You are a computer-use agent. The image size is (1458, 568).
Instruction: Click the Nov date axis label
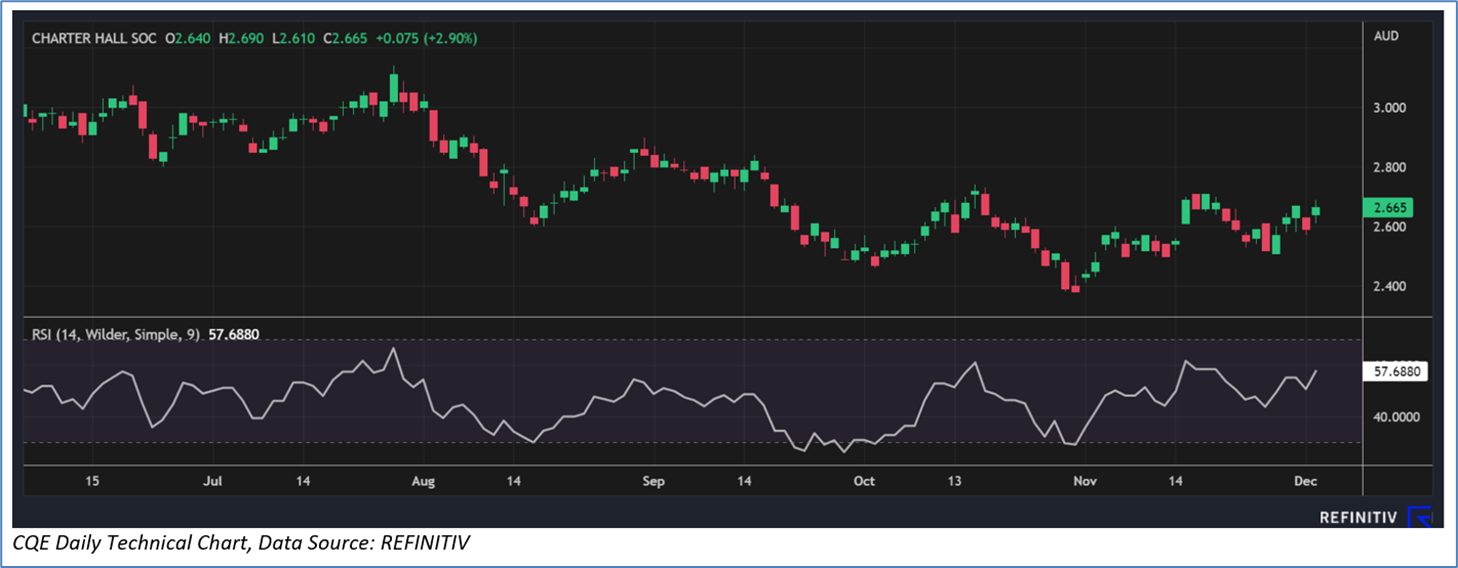[x=1085, y=481]
